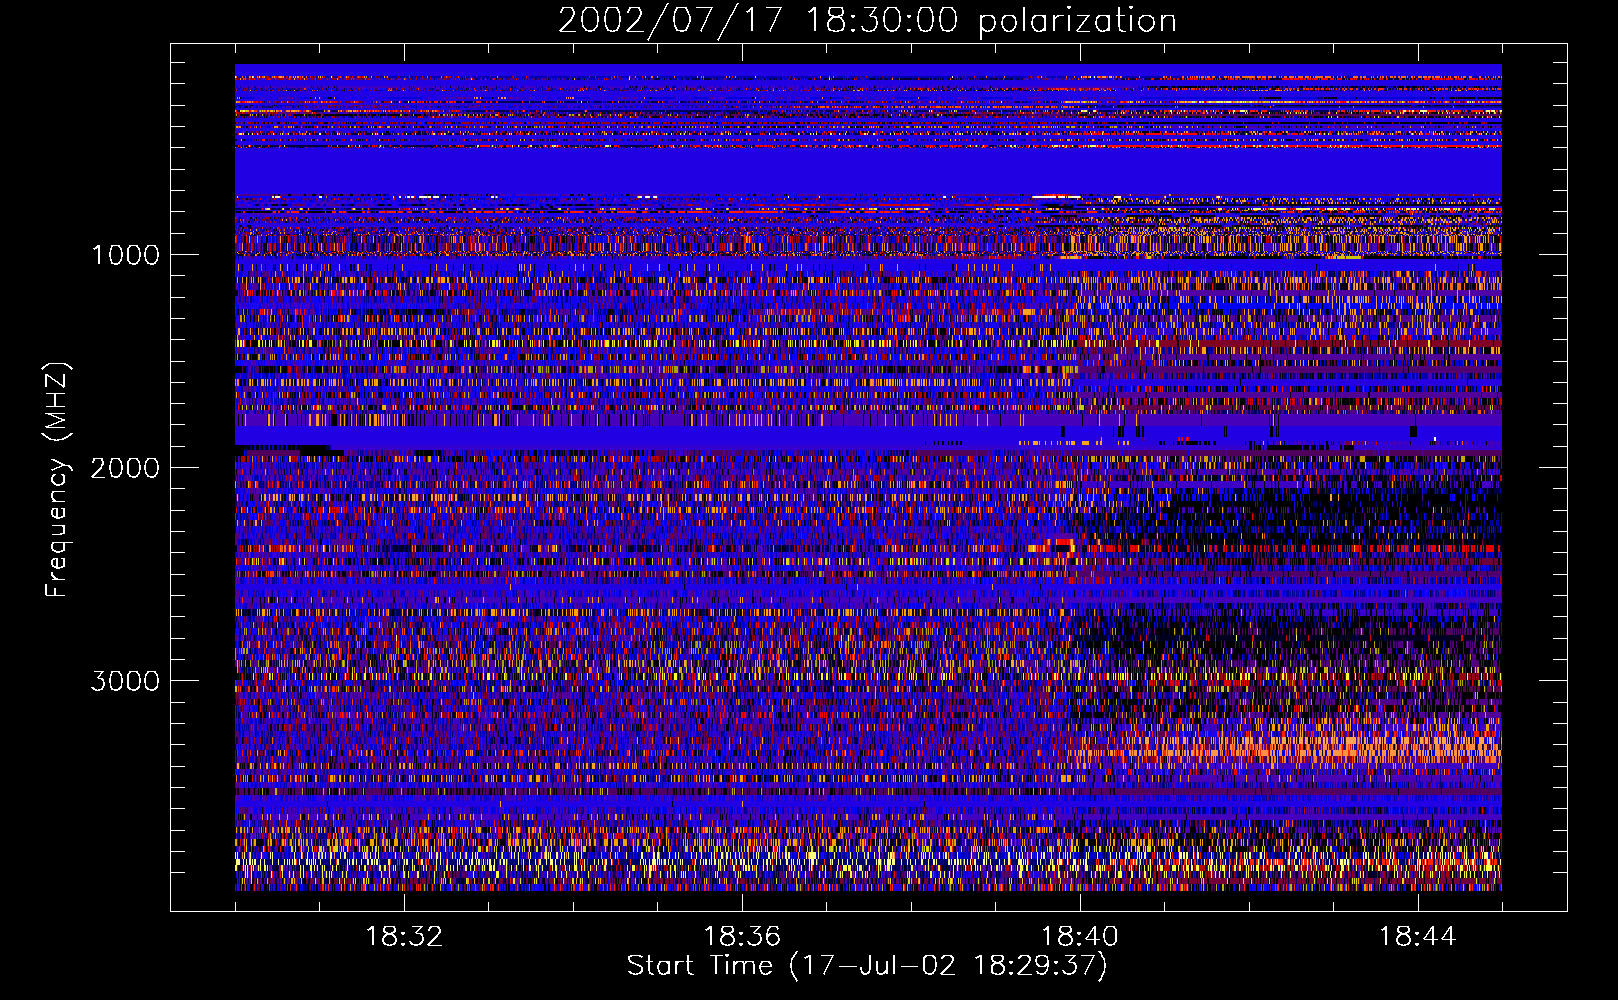1618x1000 pixels.
Task: Click the plot title '2002/07/17 18:30:00 polarization'
Action: (x=867, y=21)
